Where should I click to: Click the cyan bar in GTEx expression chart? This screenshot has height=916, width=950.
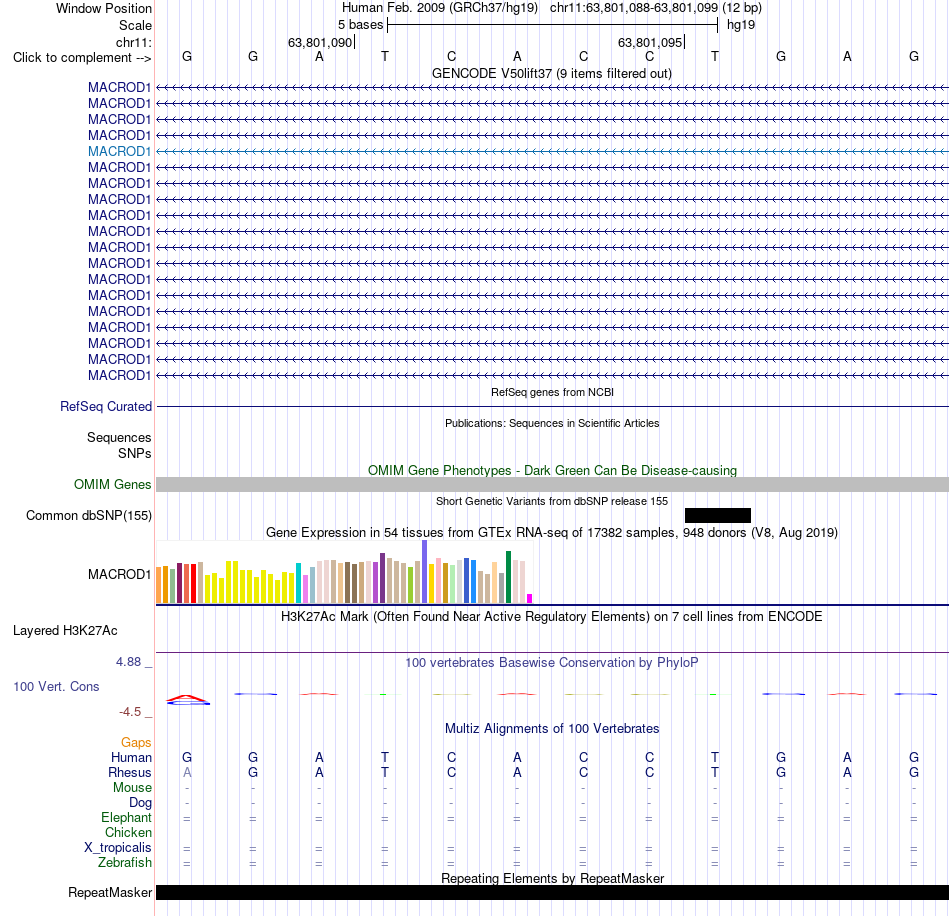click(x=299, y=583)
